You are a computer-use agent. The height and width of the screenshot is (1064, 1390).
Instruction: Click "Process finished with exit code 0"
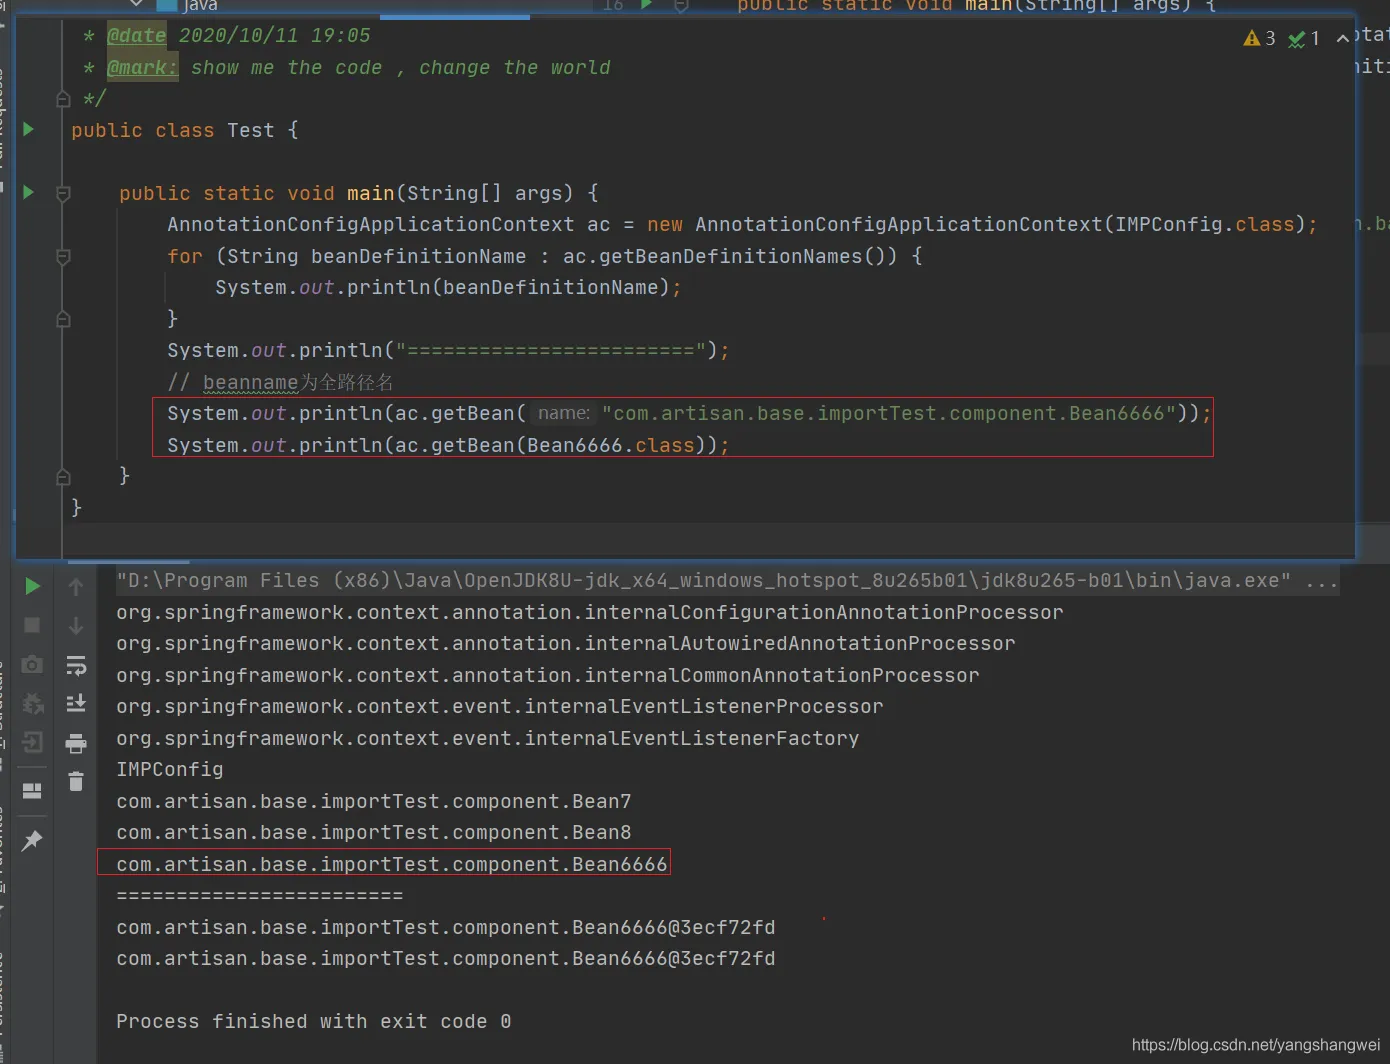314,1022
